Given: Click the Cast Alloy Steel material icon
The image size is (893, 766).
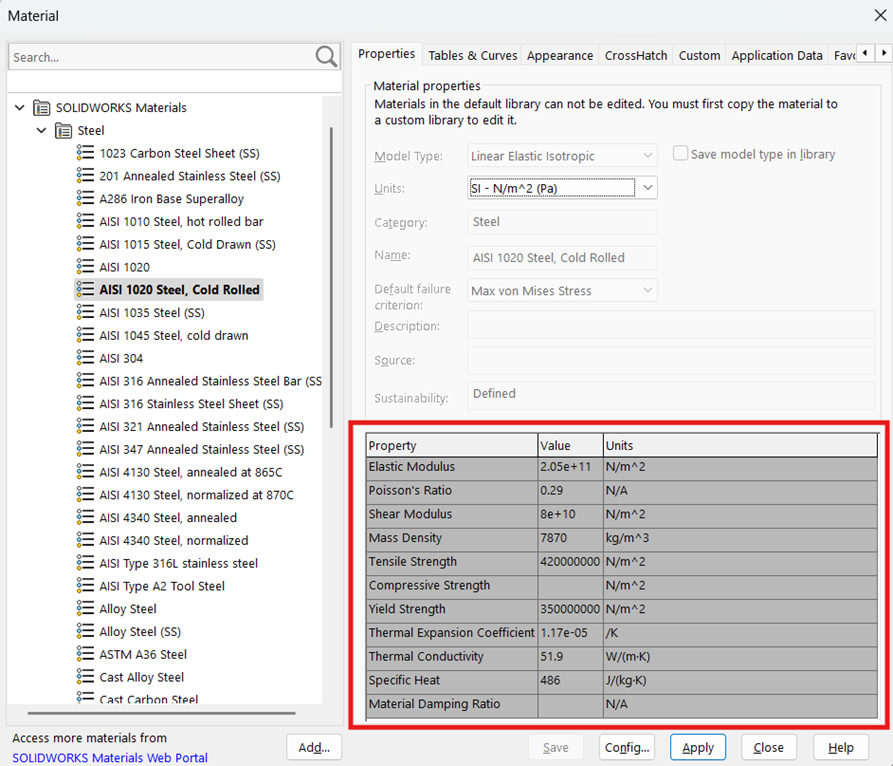Looking at the screenshot, I should point(83,677).
